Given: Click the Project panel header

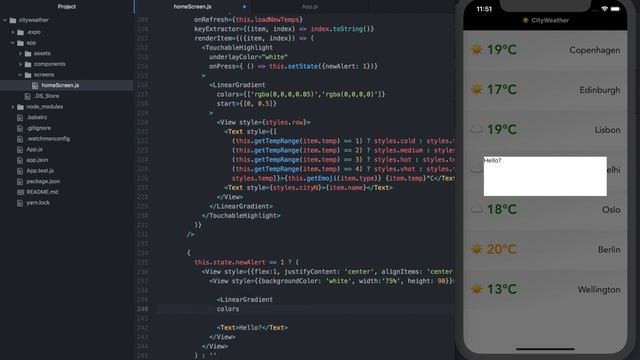Looking at the screenshot, I should click(x=67, y=7).
